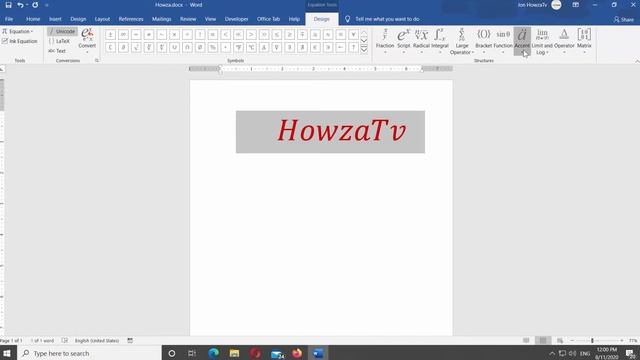640x360 pixels.
Task: Insert the greater-than-or-equal symbol
Action: (289, 35)
